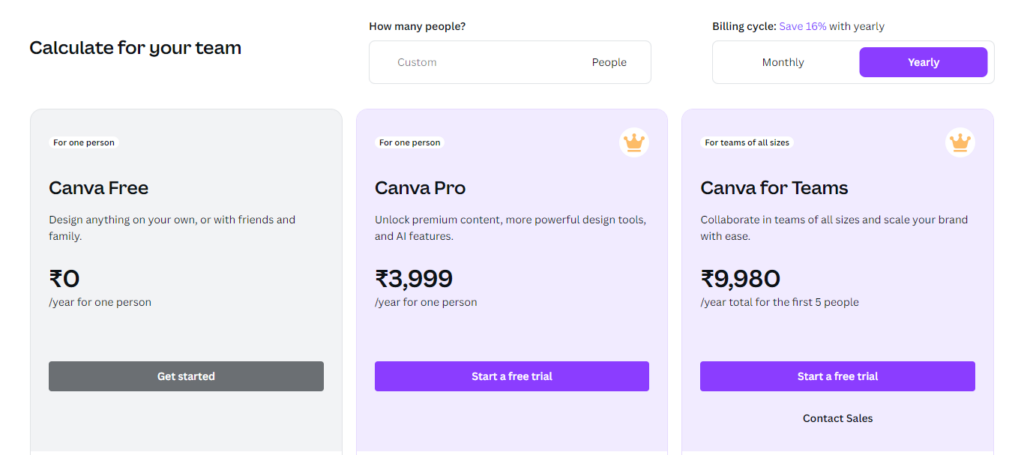Click the "For teams of all sizes" badge

(747, 143)
